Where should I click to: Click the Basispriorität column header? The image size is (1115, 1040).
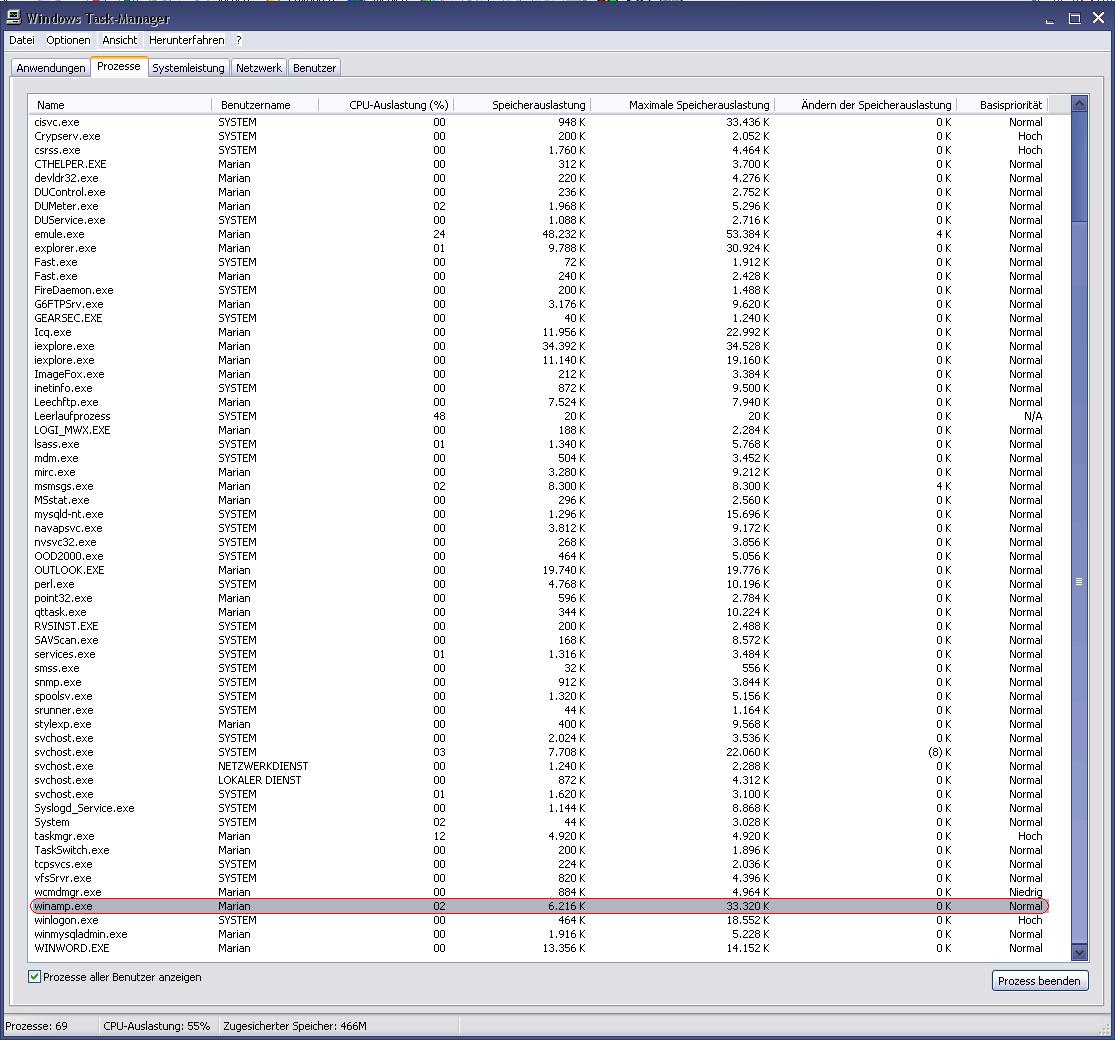[1010, 105]
